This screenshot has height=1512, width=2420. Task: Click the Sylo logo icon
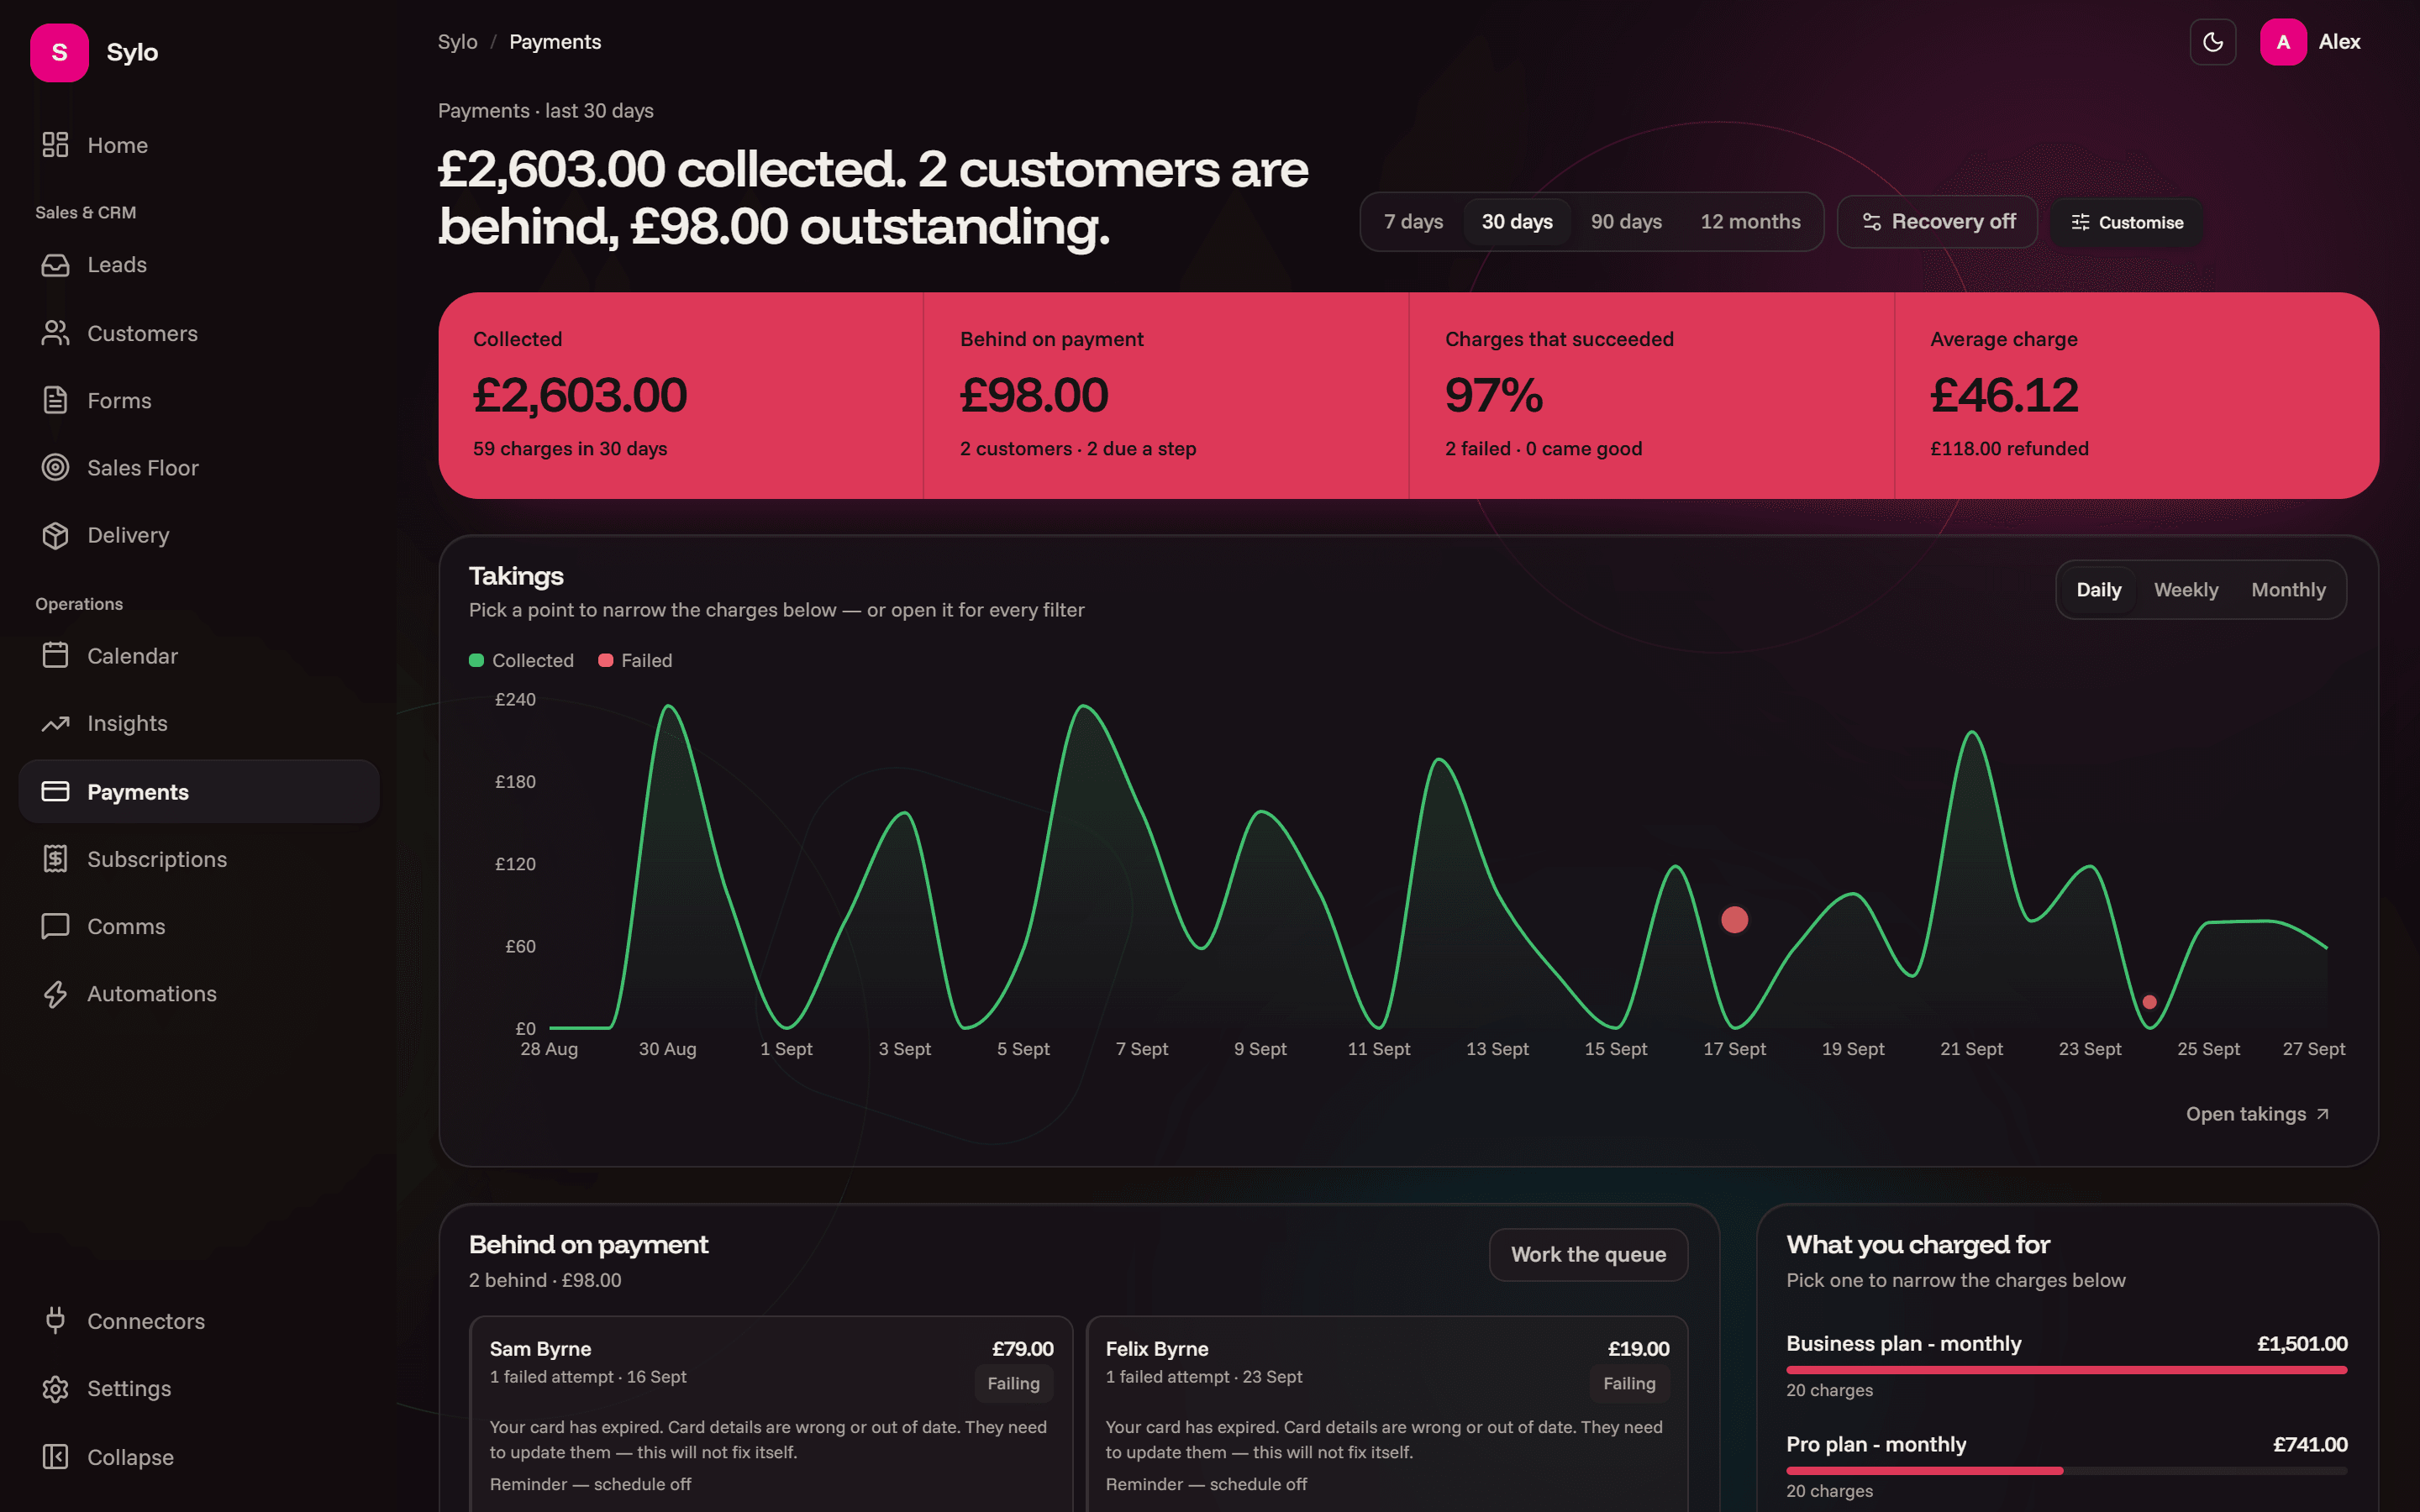[59, 52]
